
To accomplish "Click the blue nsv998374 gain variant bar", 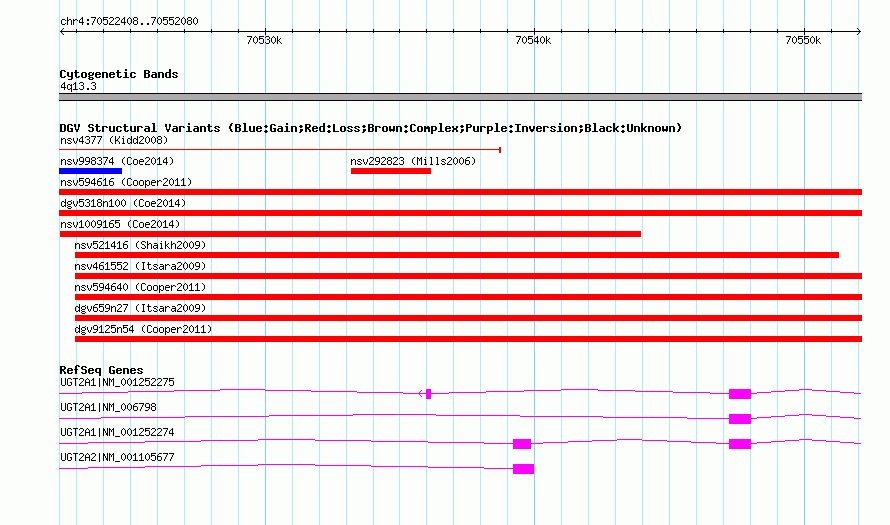I will pyautogui.click(x=90, y=171).
